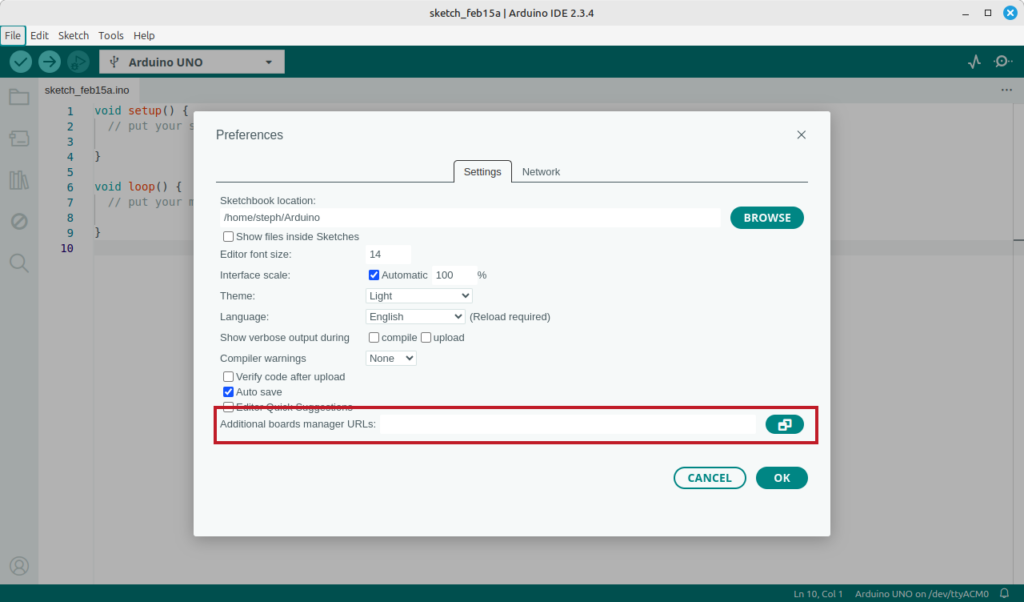Screen dimensions: 1024x602
Task: Enable verbose output during compile
Action: pyautogui.click(x=374, y=338)
